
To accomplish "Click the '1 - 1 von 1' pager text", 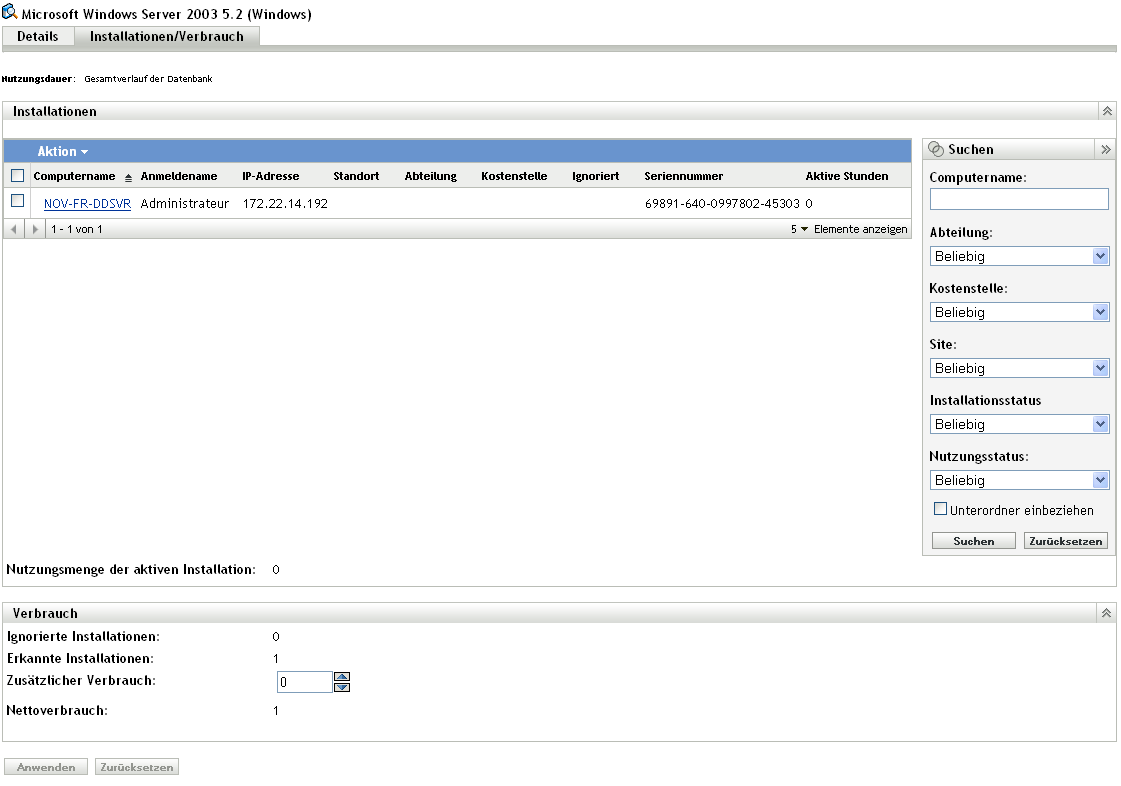I will point(76,229).
